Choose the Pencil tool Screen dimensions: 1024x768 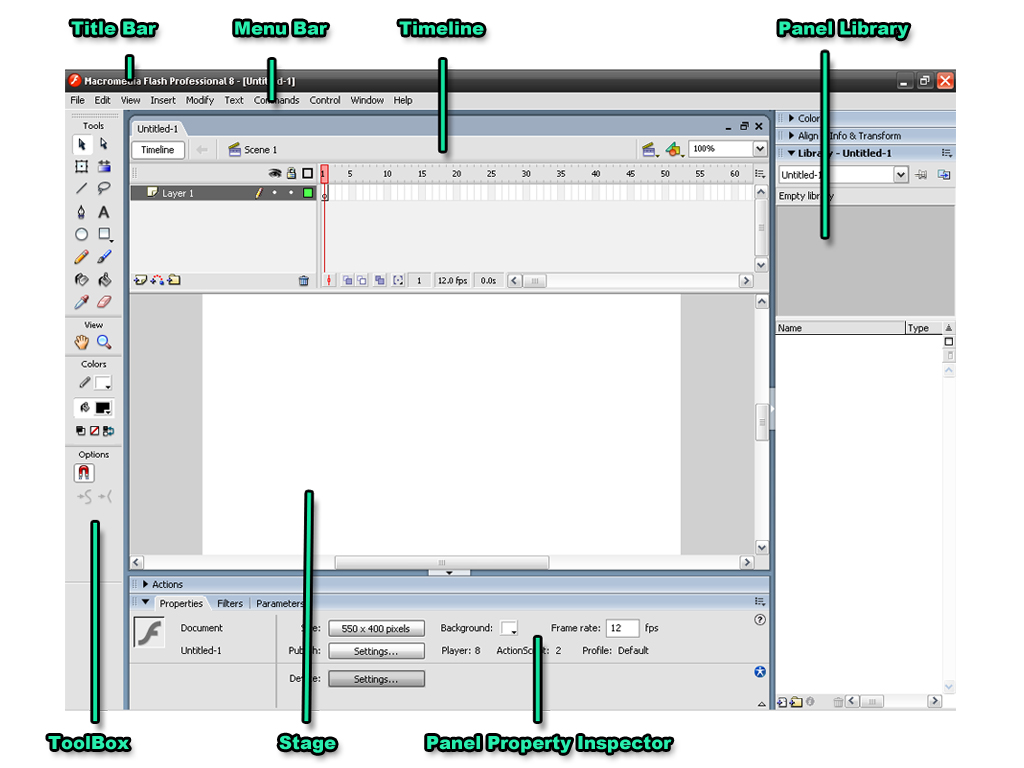[82, 257]
